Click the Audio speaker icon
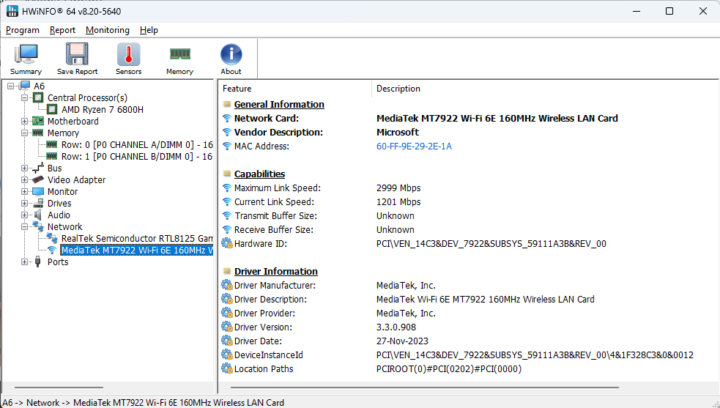Viewport: 720px width, 408px height. (38, 215)
